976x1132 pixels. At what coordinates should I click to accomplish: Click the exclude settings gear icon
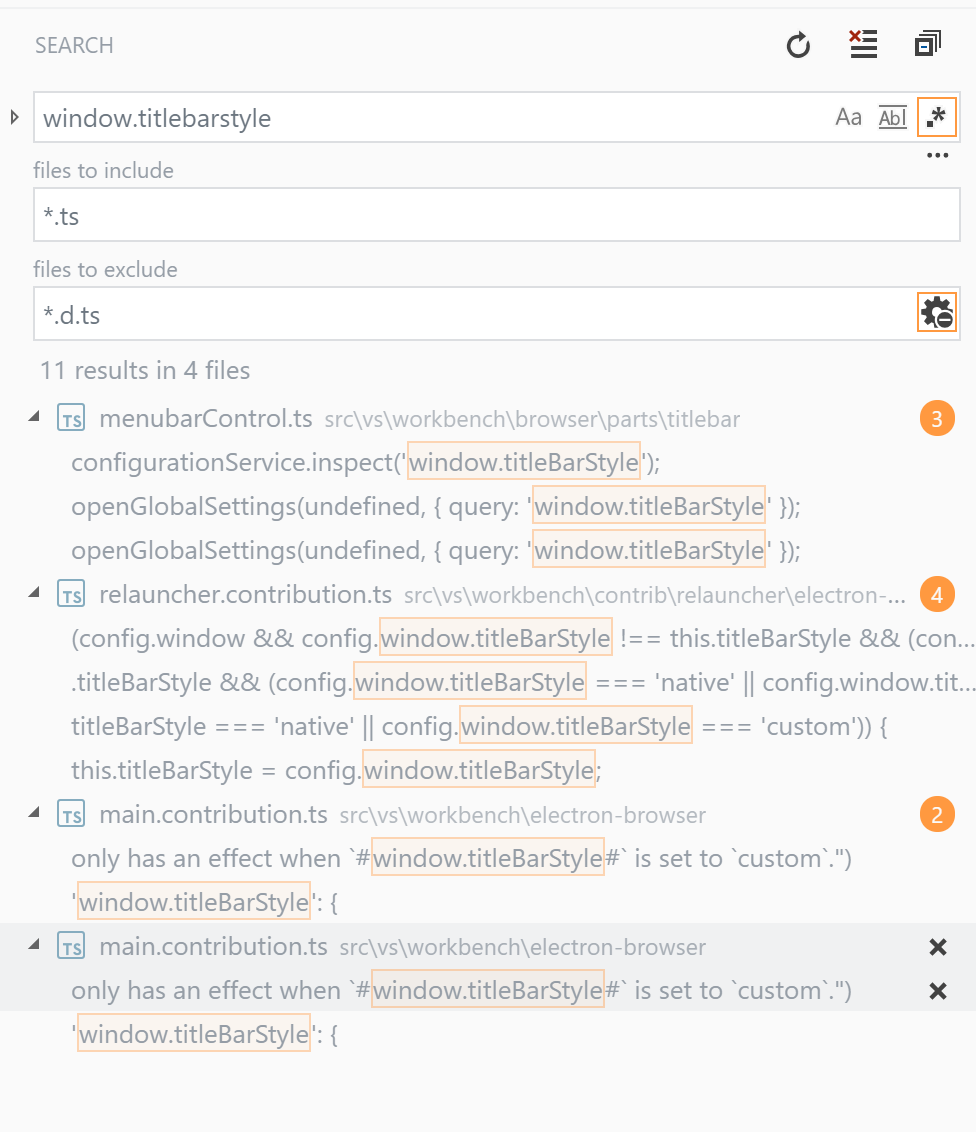click(937, 312)
